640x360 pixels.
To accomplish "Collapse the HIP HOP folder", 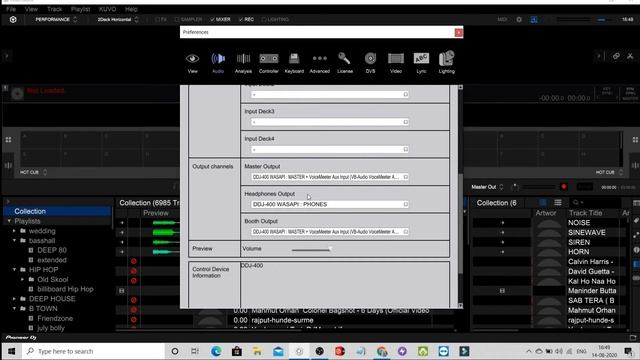I will (14, 269).
